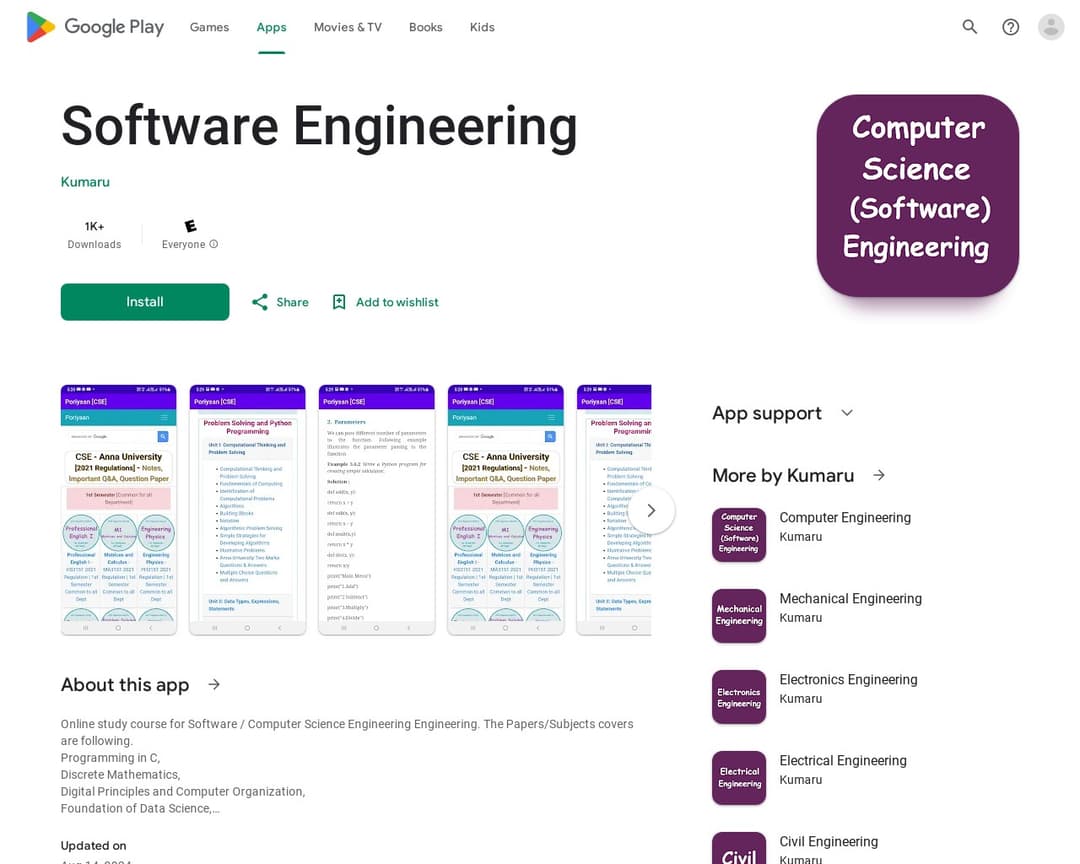This screenshot has width=1080, height=864.
Task: Click the About this app heading
Action: tap(125, 685)
